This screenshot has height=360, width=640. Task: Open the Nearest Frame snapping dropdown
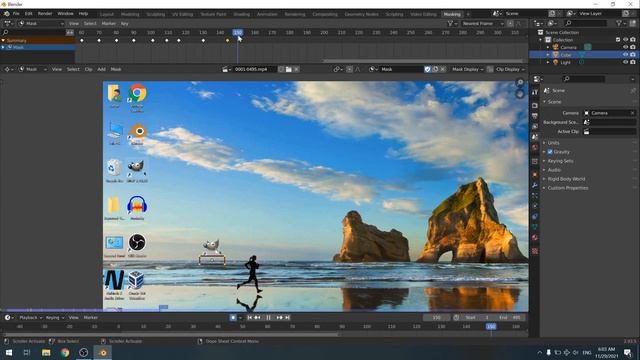[482, 24]
